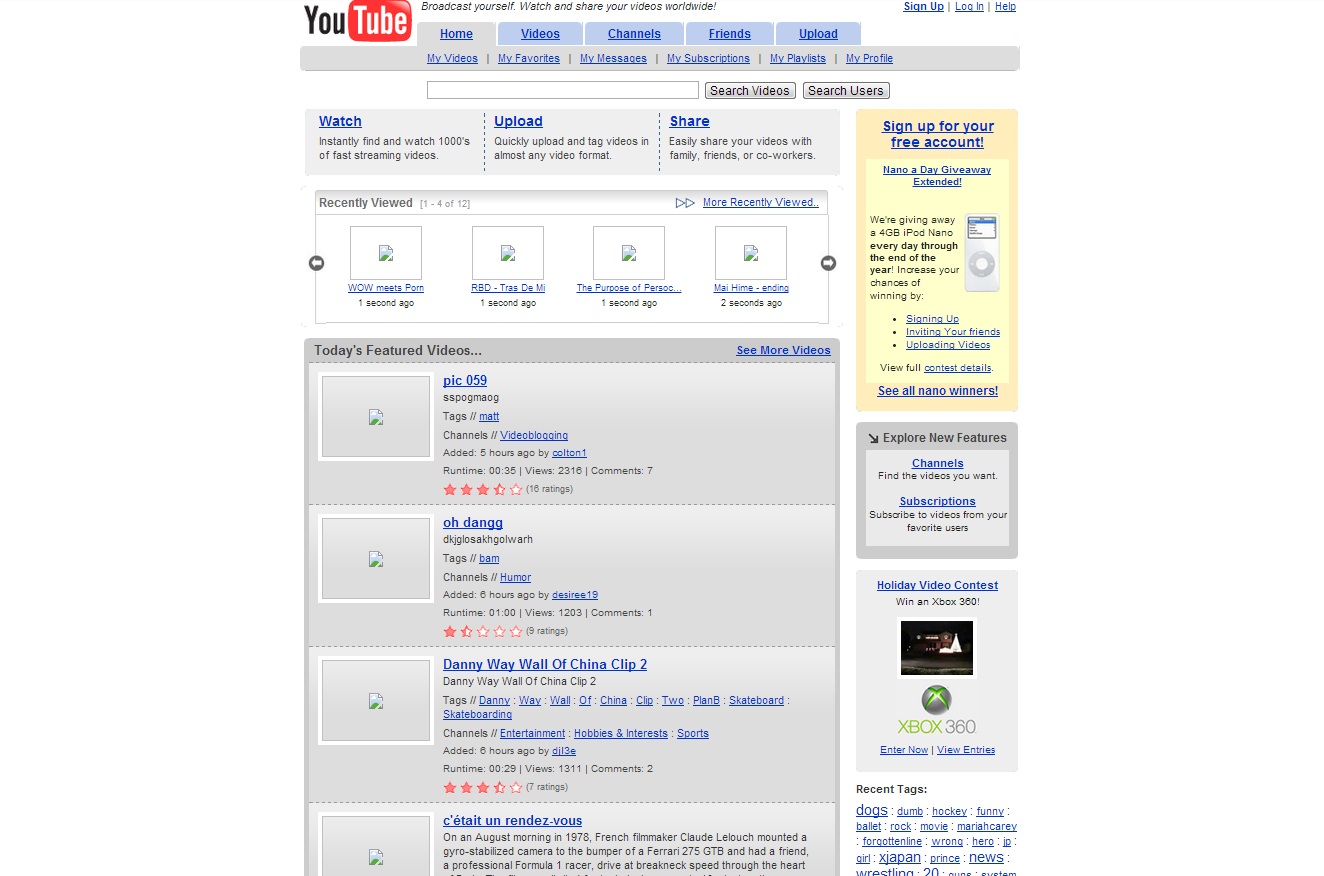1324x876 pixels.
Task: Open the Danny Way Wall Of China thumbnail
Action: [376, 701]
